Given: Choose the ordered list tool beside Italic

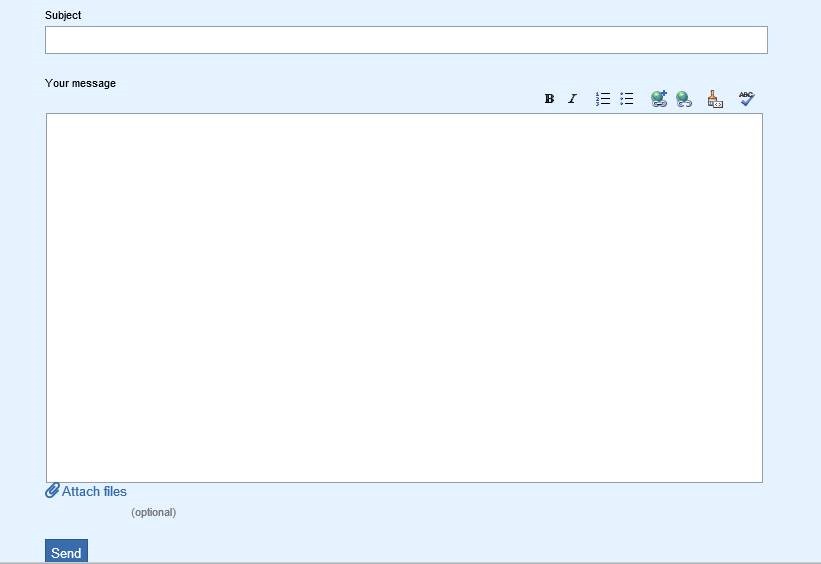Looking at the screenshot, I should point(603,99).
